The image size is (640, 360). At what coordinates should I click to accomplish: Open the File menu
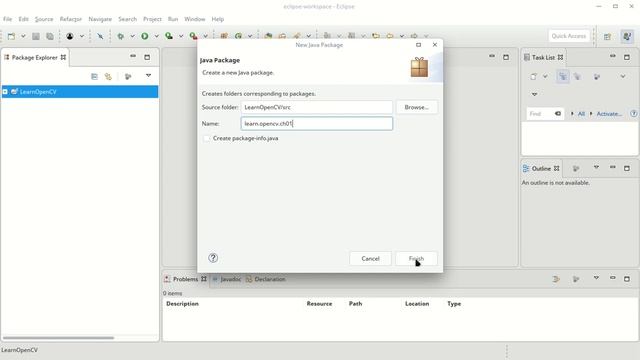(x=7, y=19)
